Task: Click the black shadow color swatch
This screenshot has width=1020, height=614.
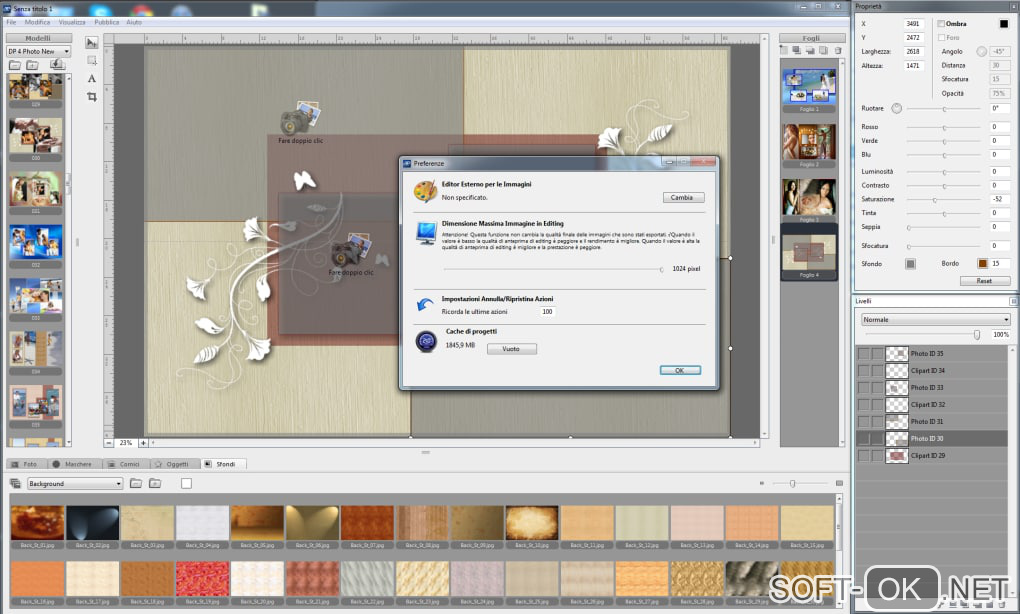Action: click(1004, 23)
